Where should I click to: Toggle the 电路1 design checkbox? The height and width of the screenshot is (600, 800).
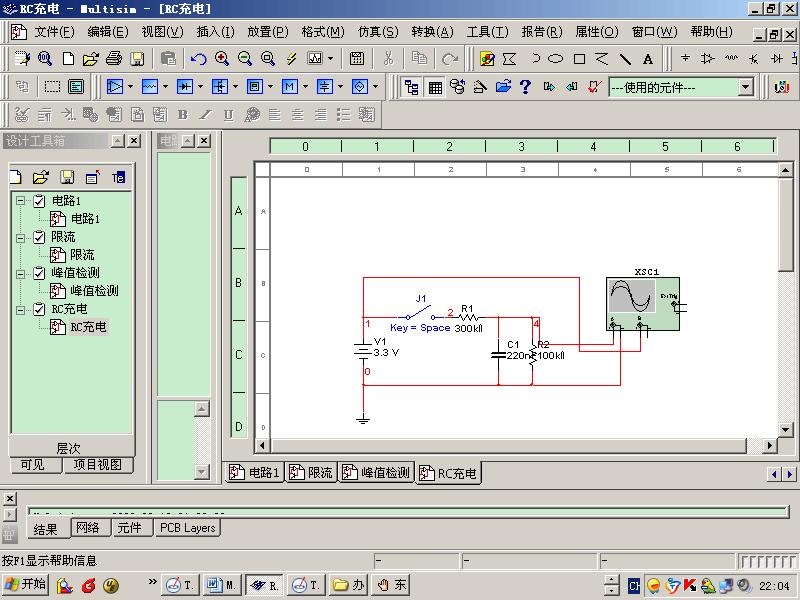pos(39,201)
